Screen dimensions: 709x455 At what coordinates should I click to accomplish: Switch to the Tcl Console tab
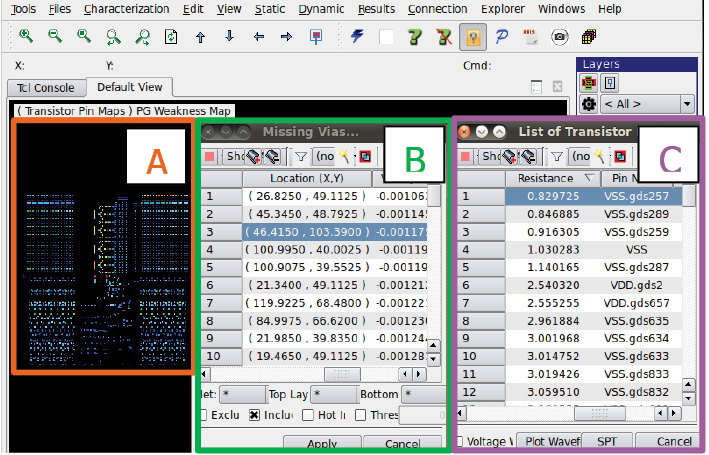47,88
